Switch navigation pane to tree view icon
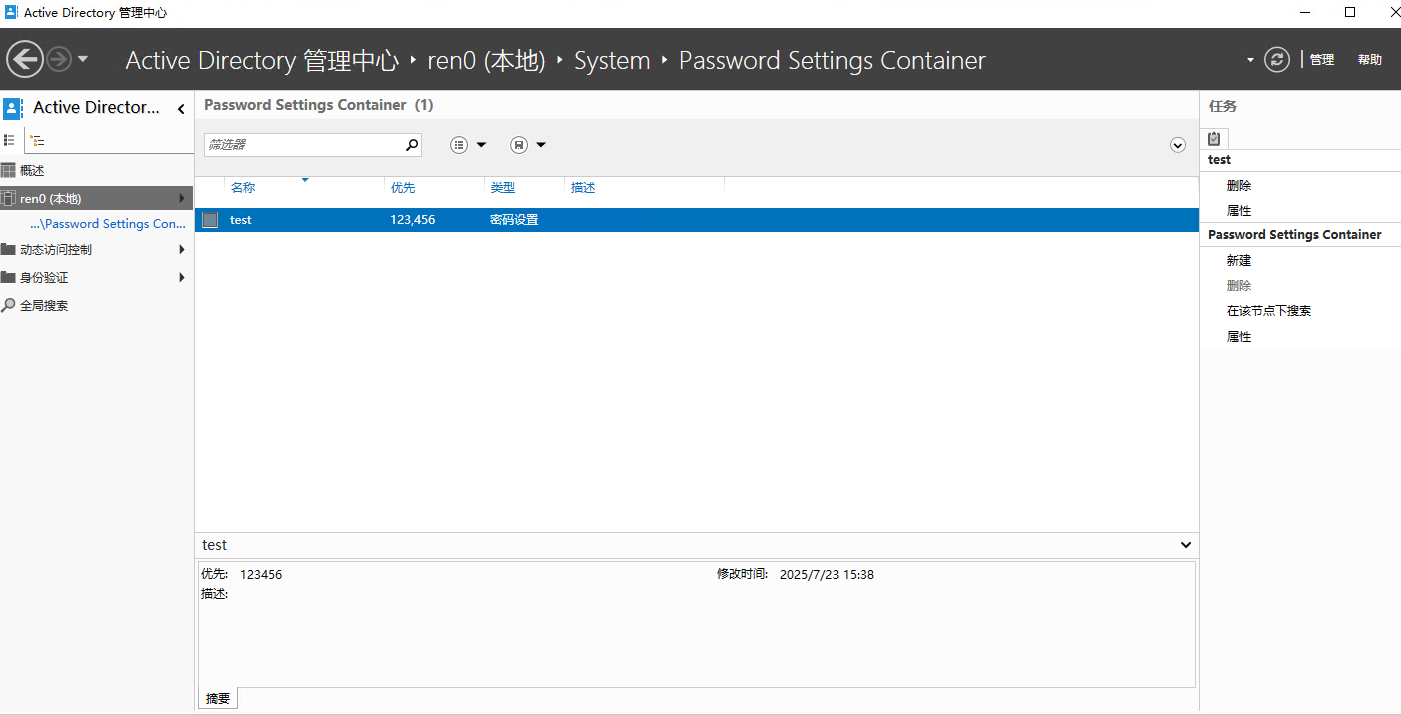The width and height of the screenshot is (1401, 715). click(37, 141)
